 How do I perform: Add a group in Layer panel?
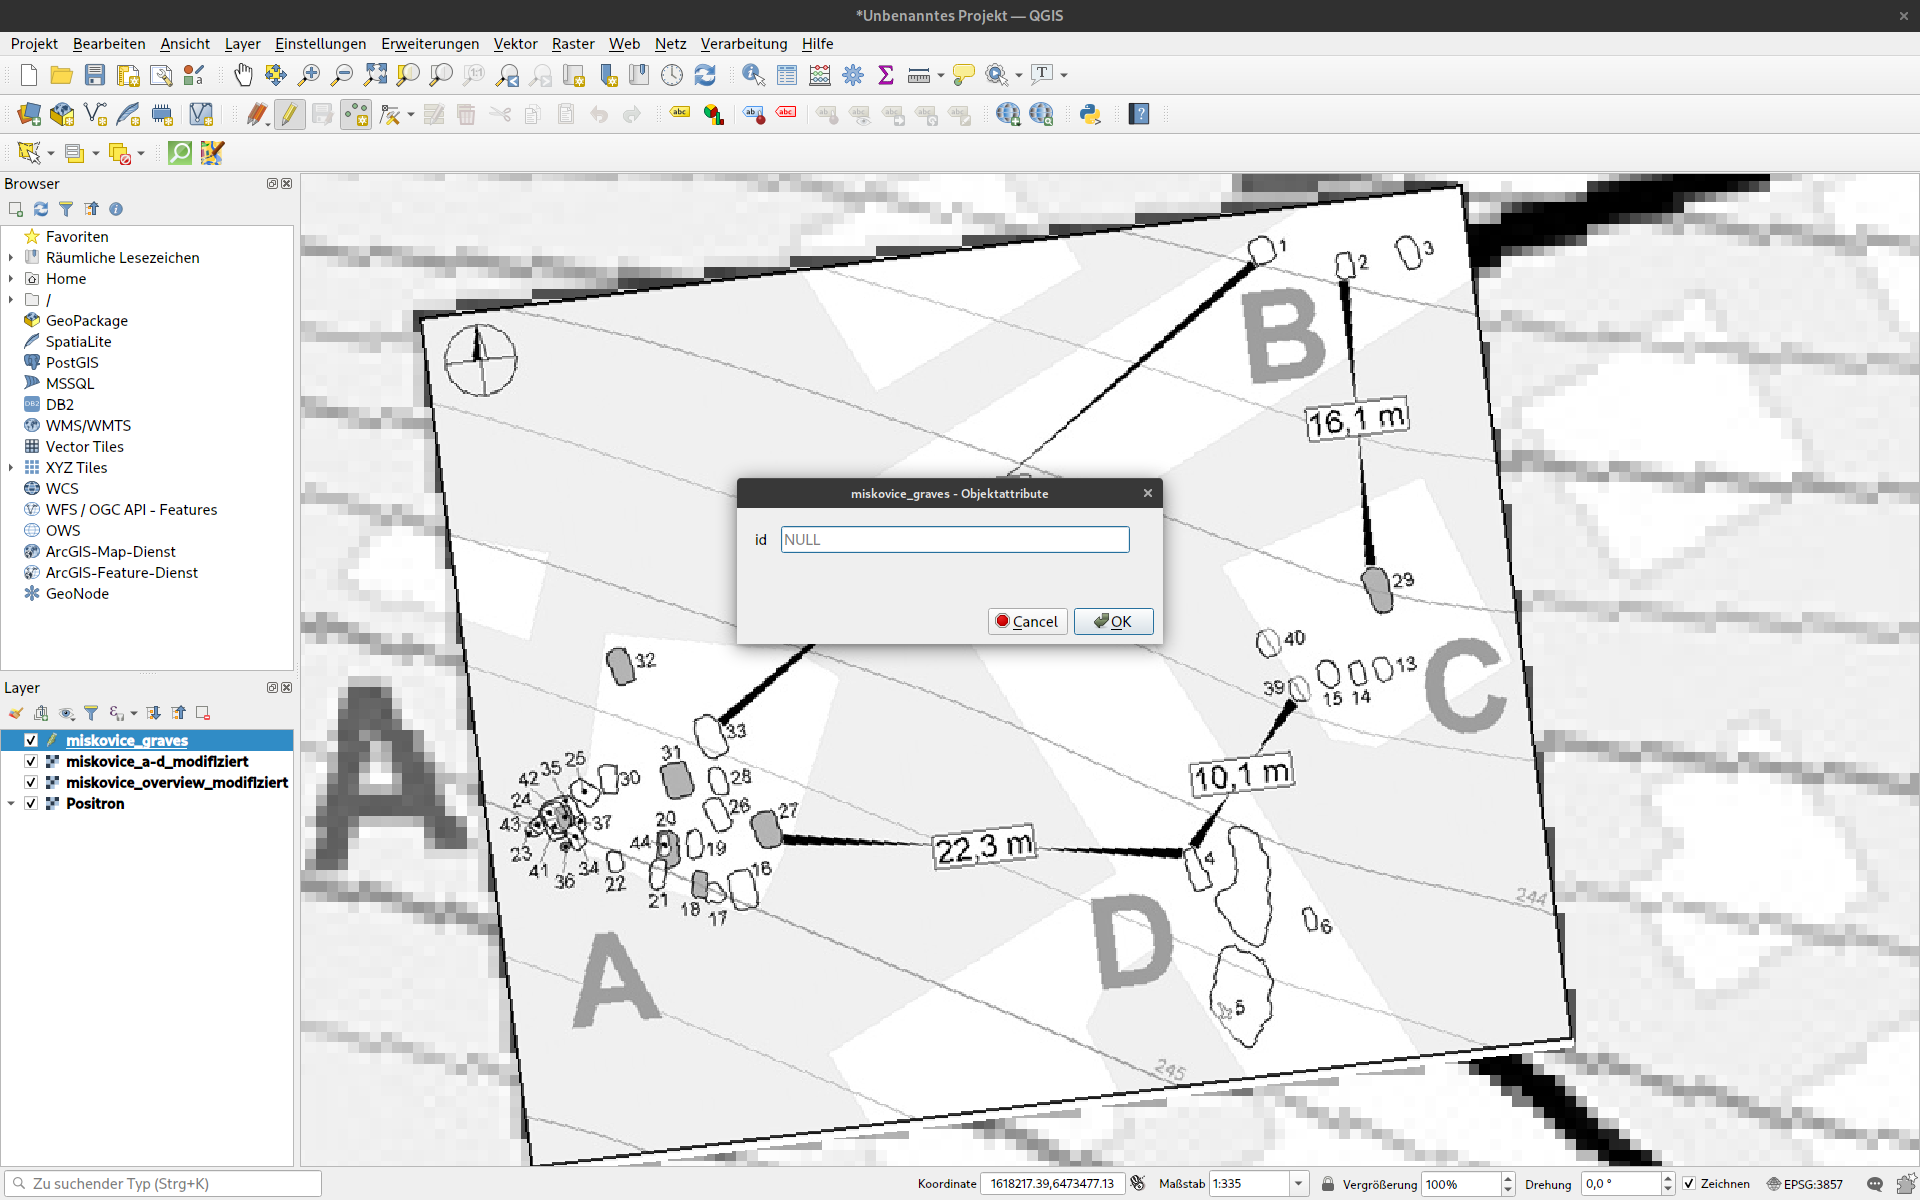pos(41,713)
